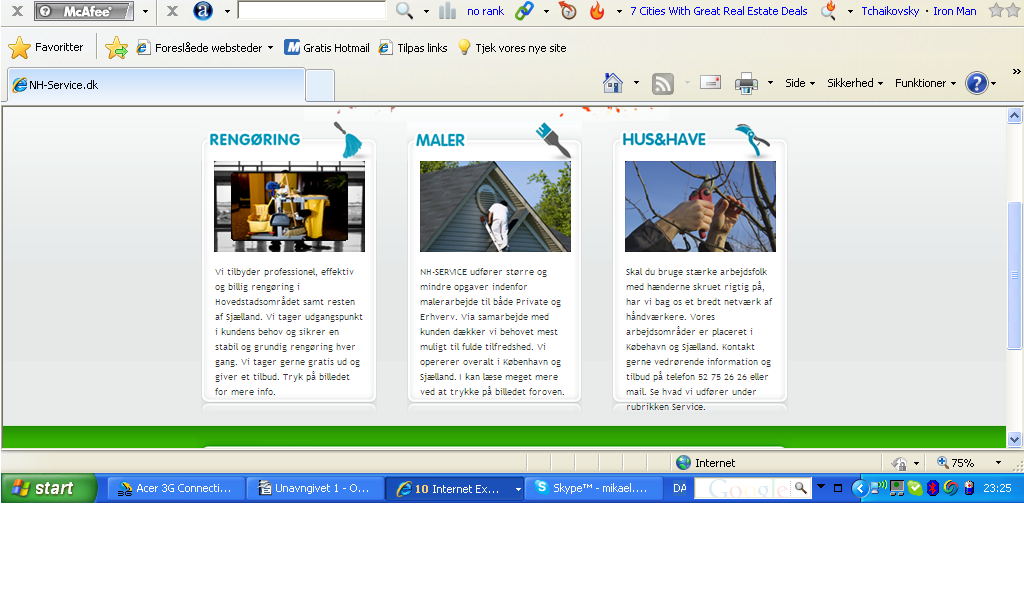
Task: Open the Sikkerhed dropdown menu
Action: 854,84
